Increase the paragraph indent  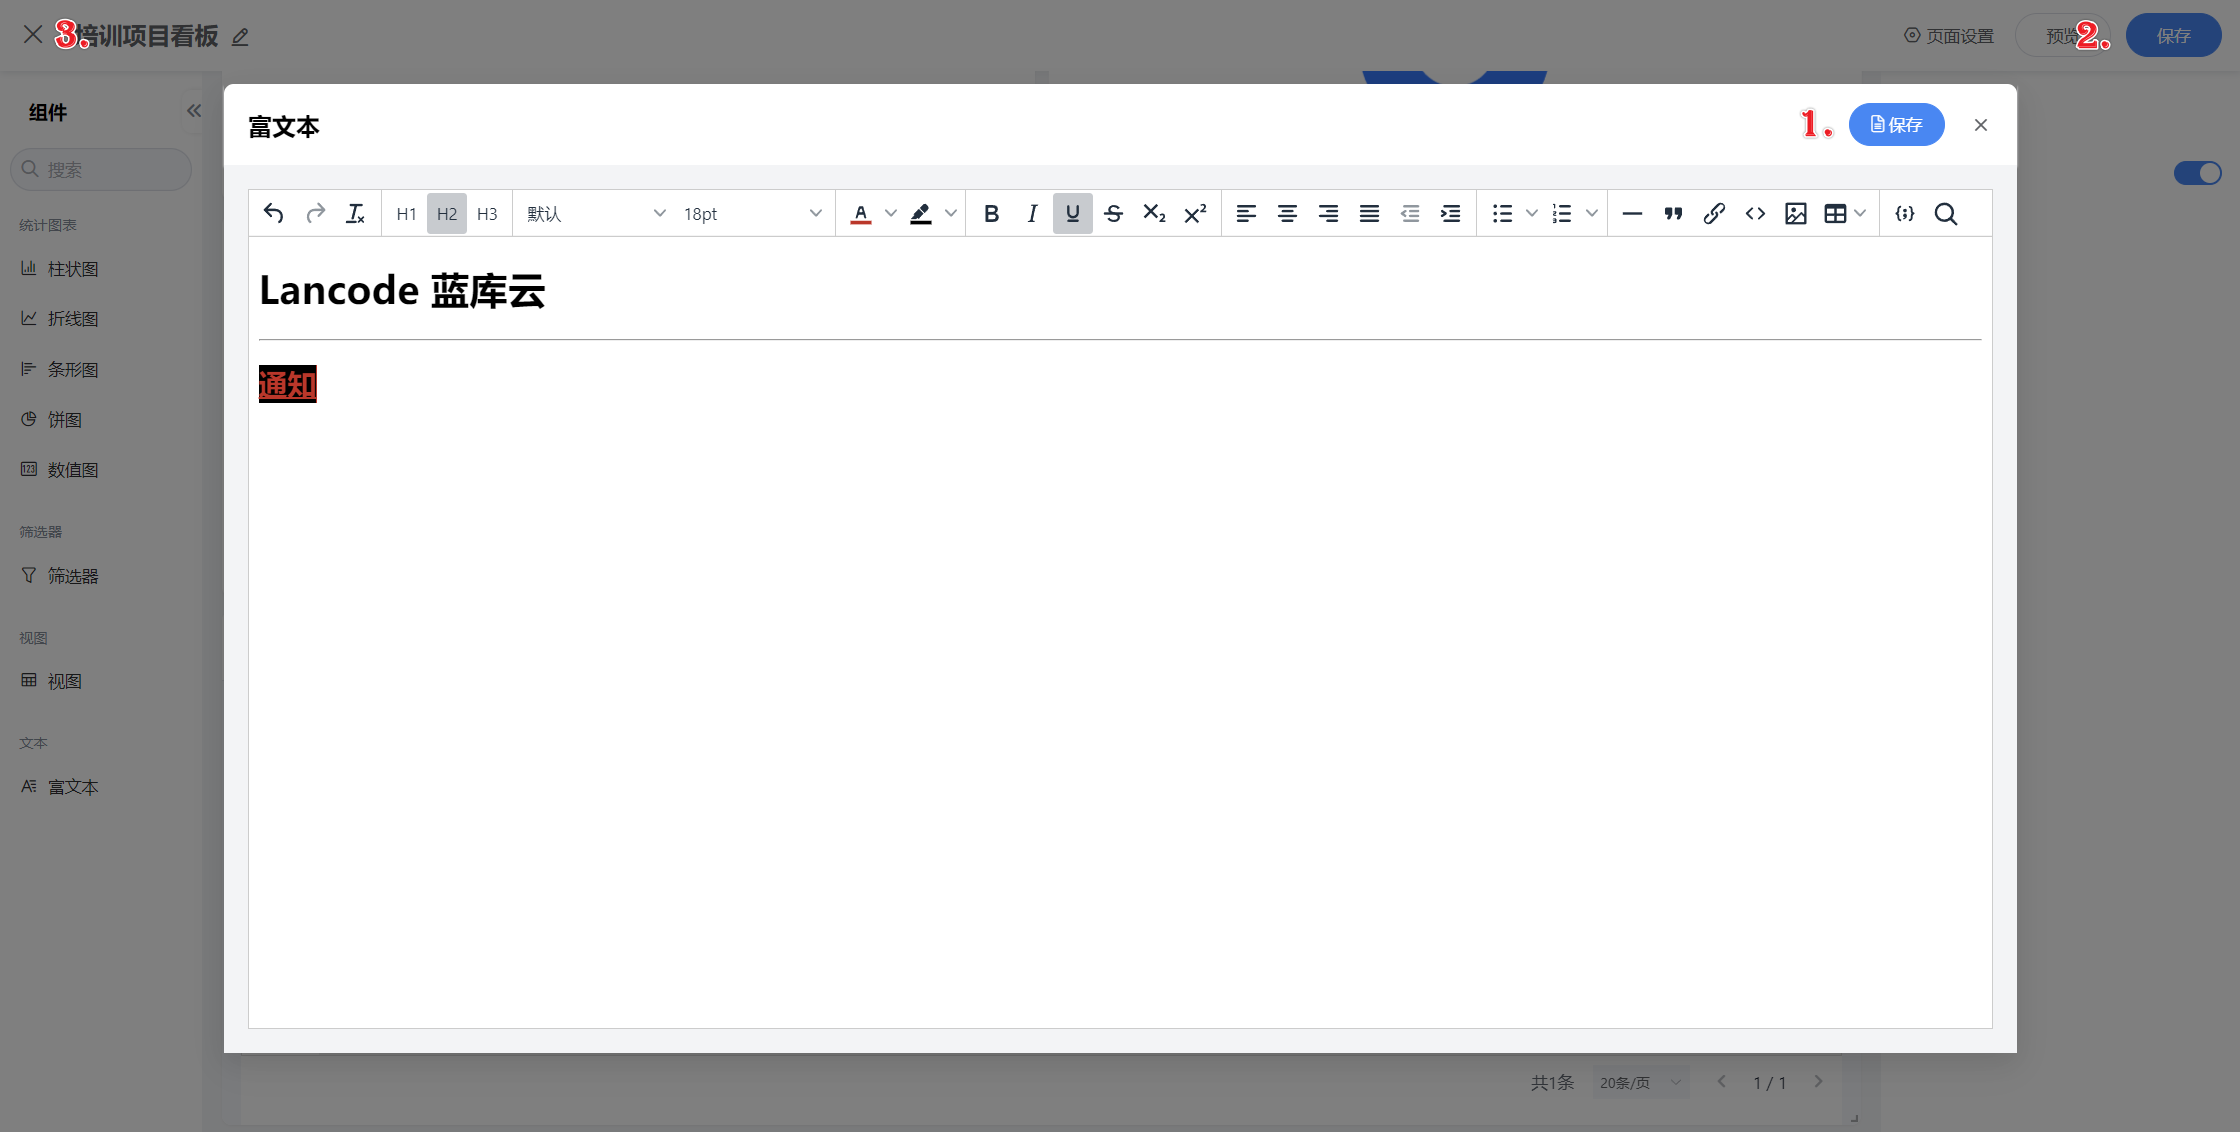pos(1450,213)
